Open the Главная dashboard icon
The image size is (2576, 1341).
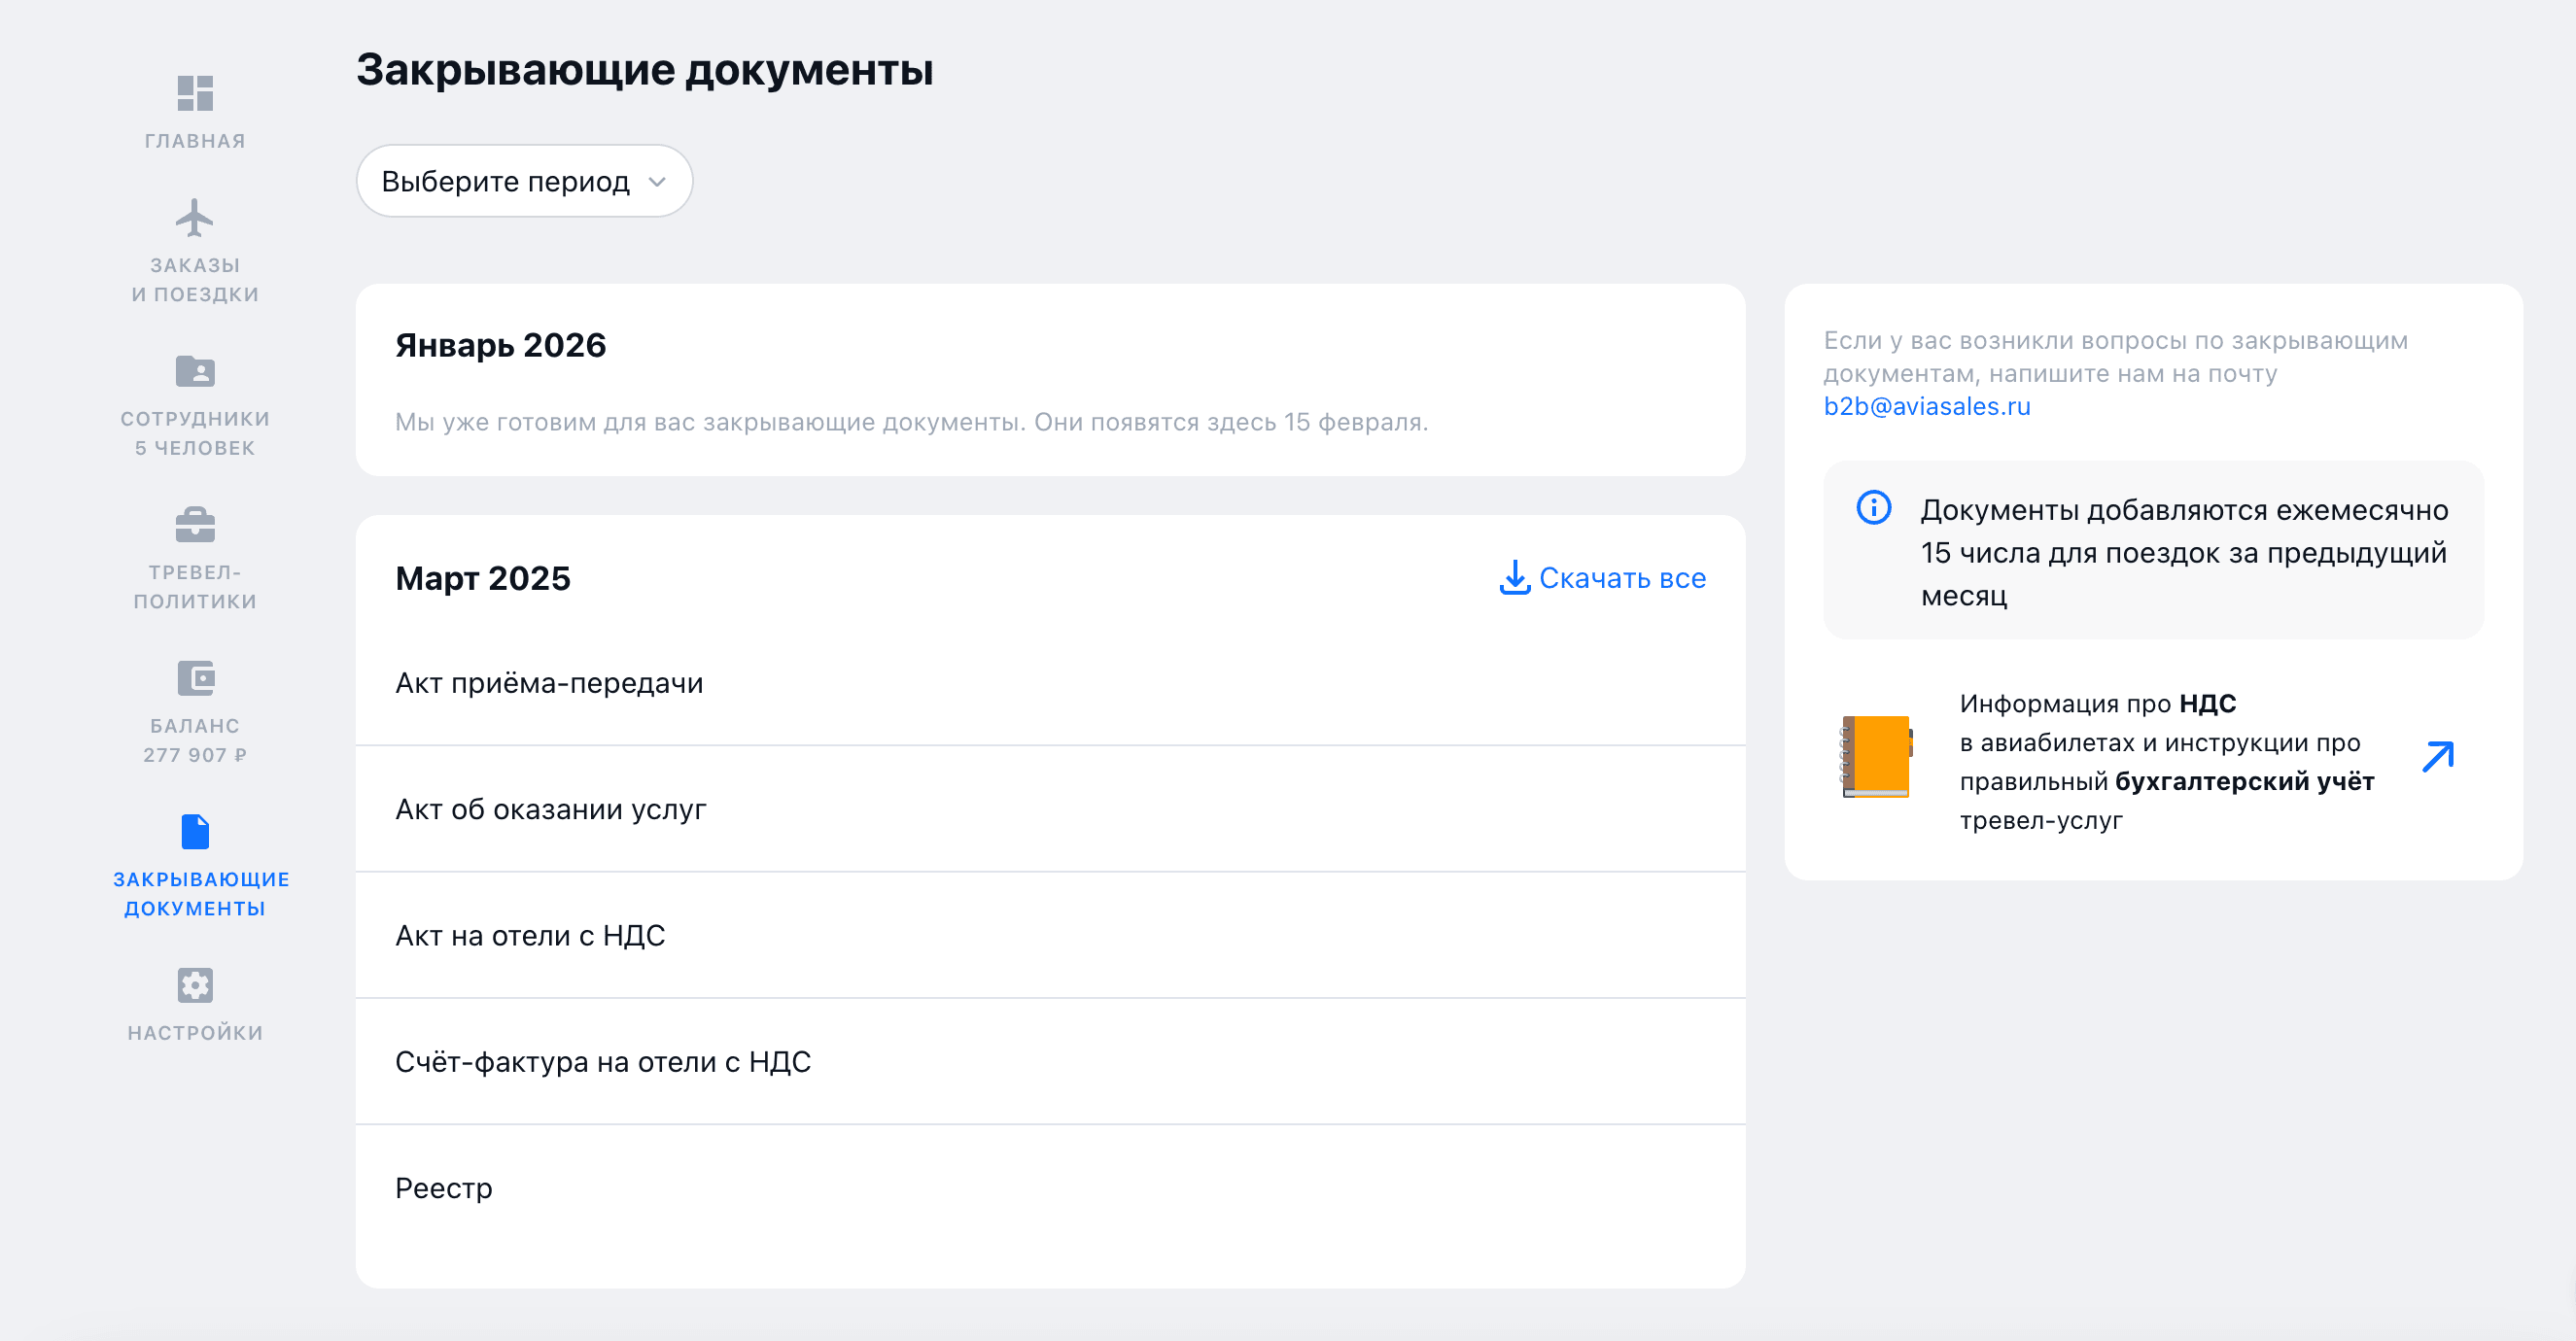196,92
